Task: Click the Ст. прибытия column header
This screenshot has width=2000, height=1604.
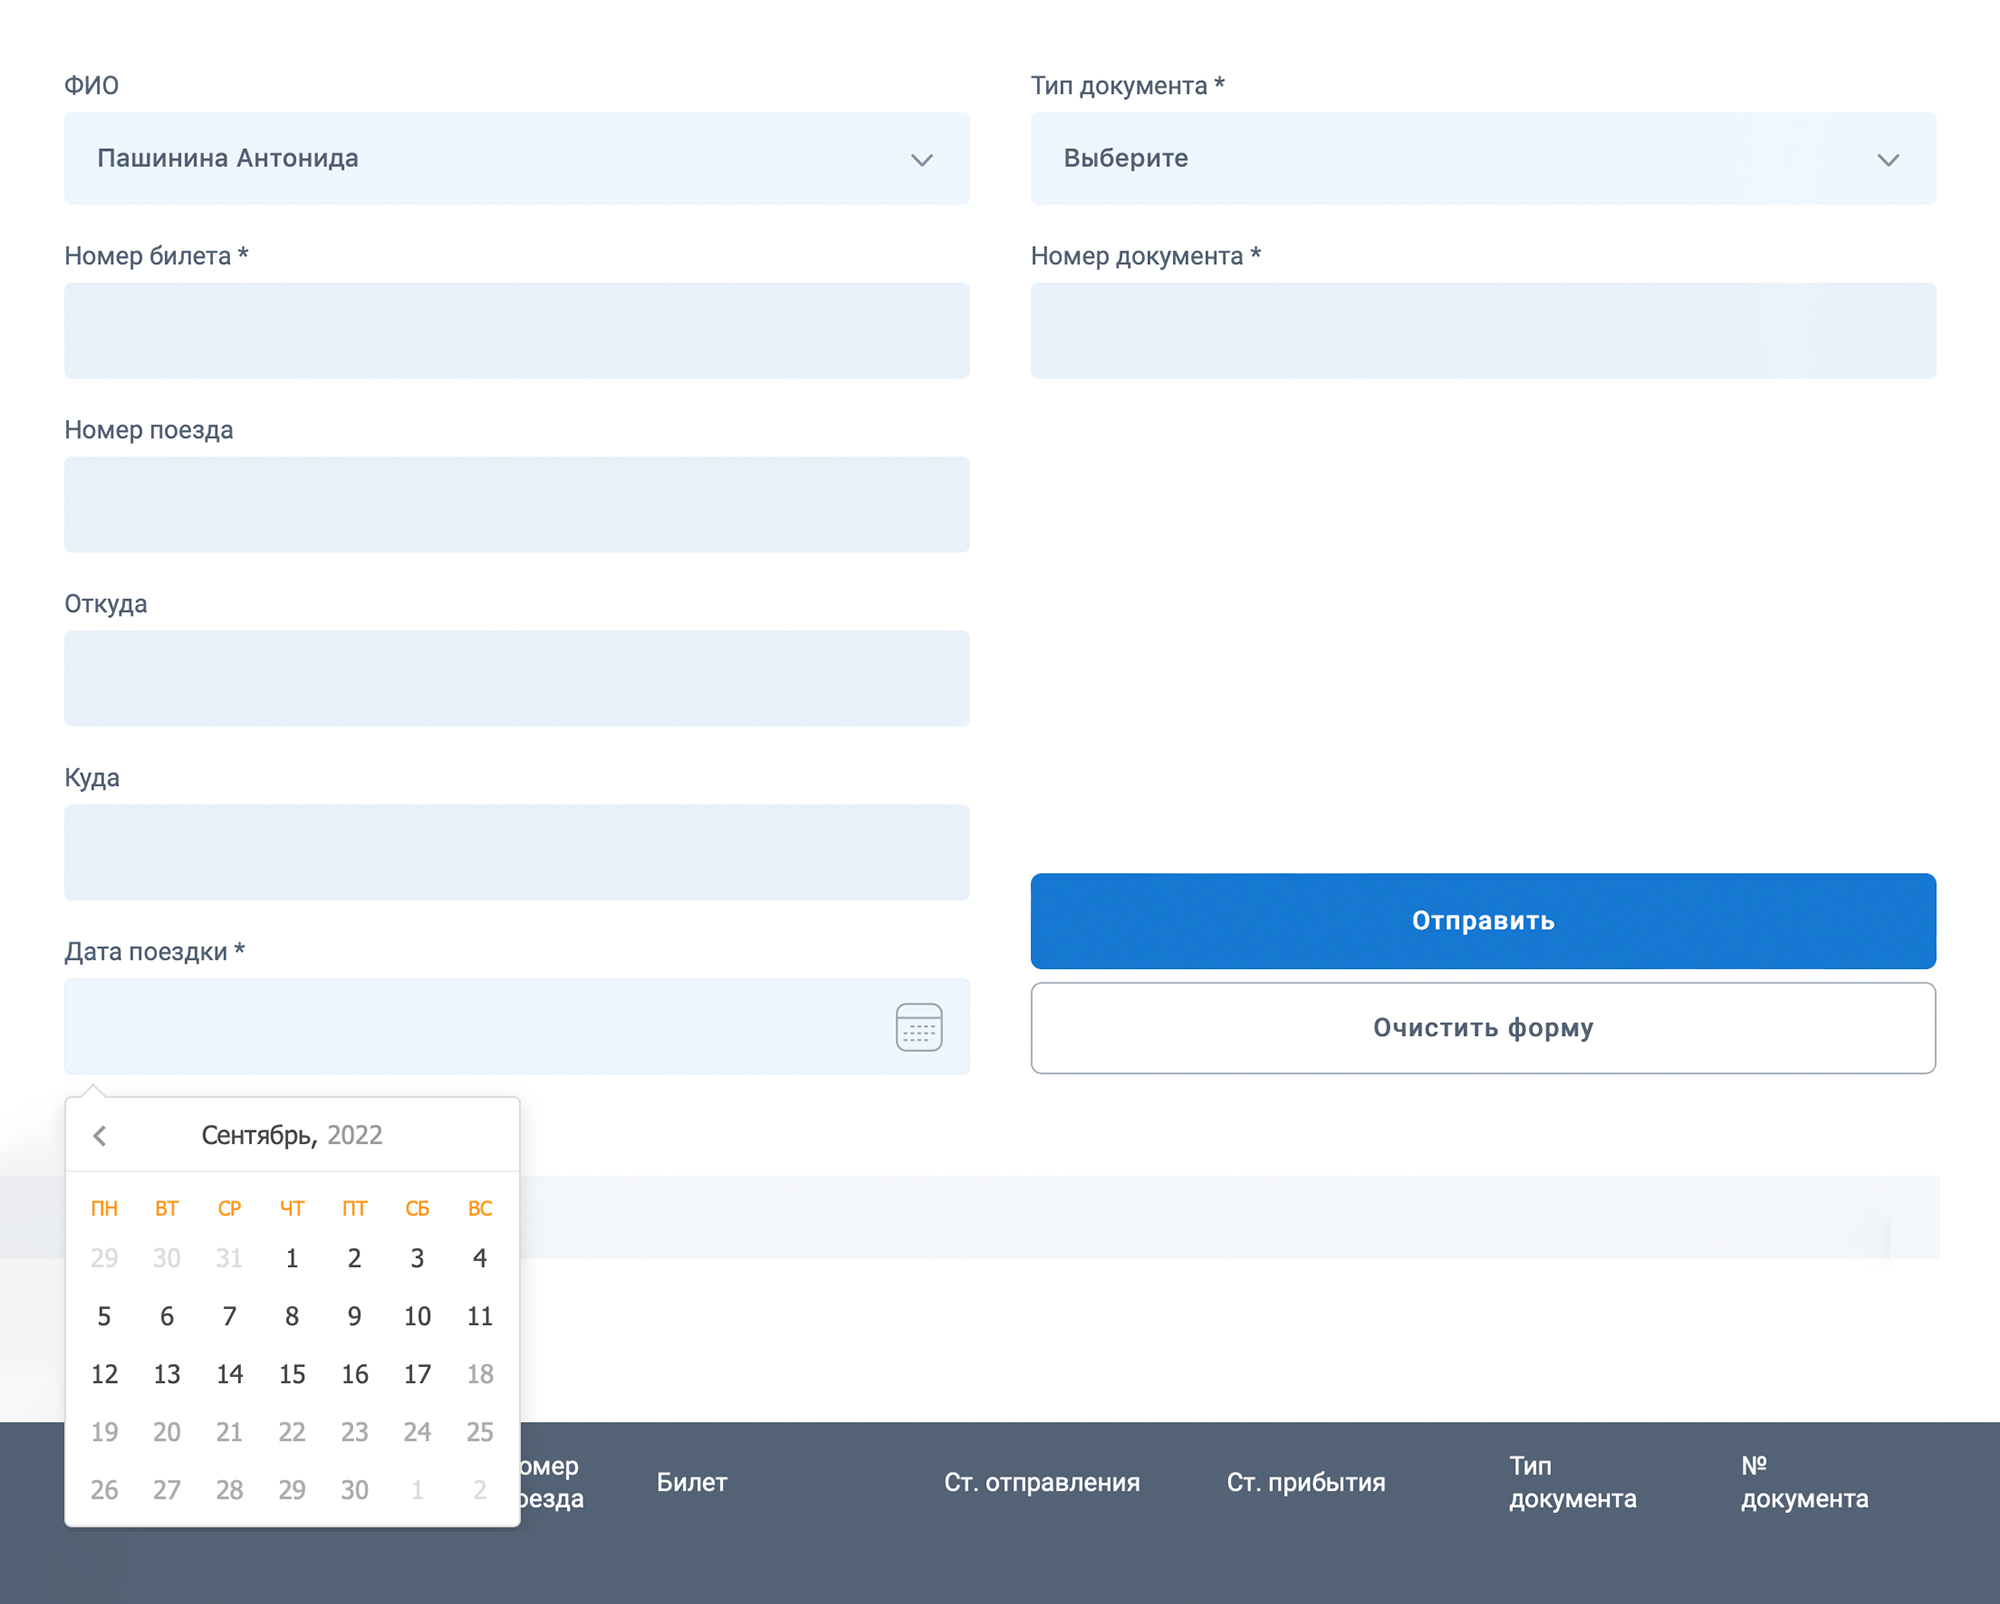Action: [1306, 1482]
